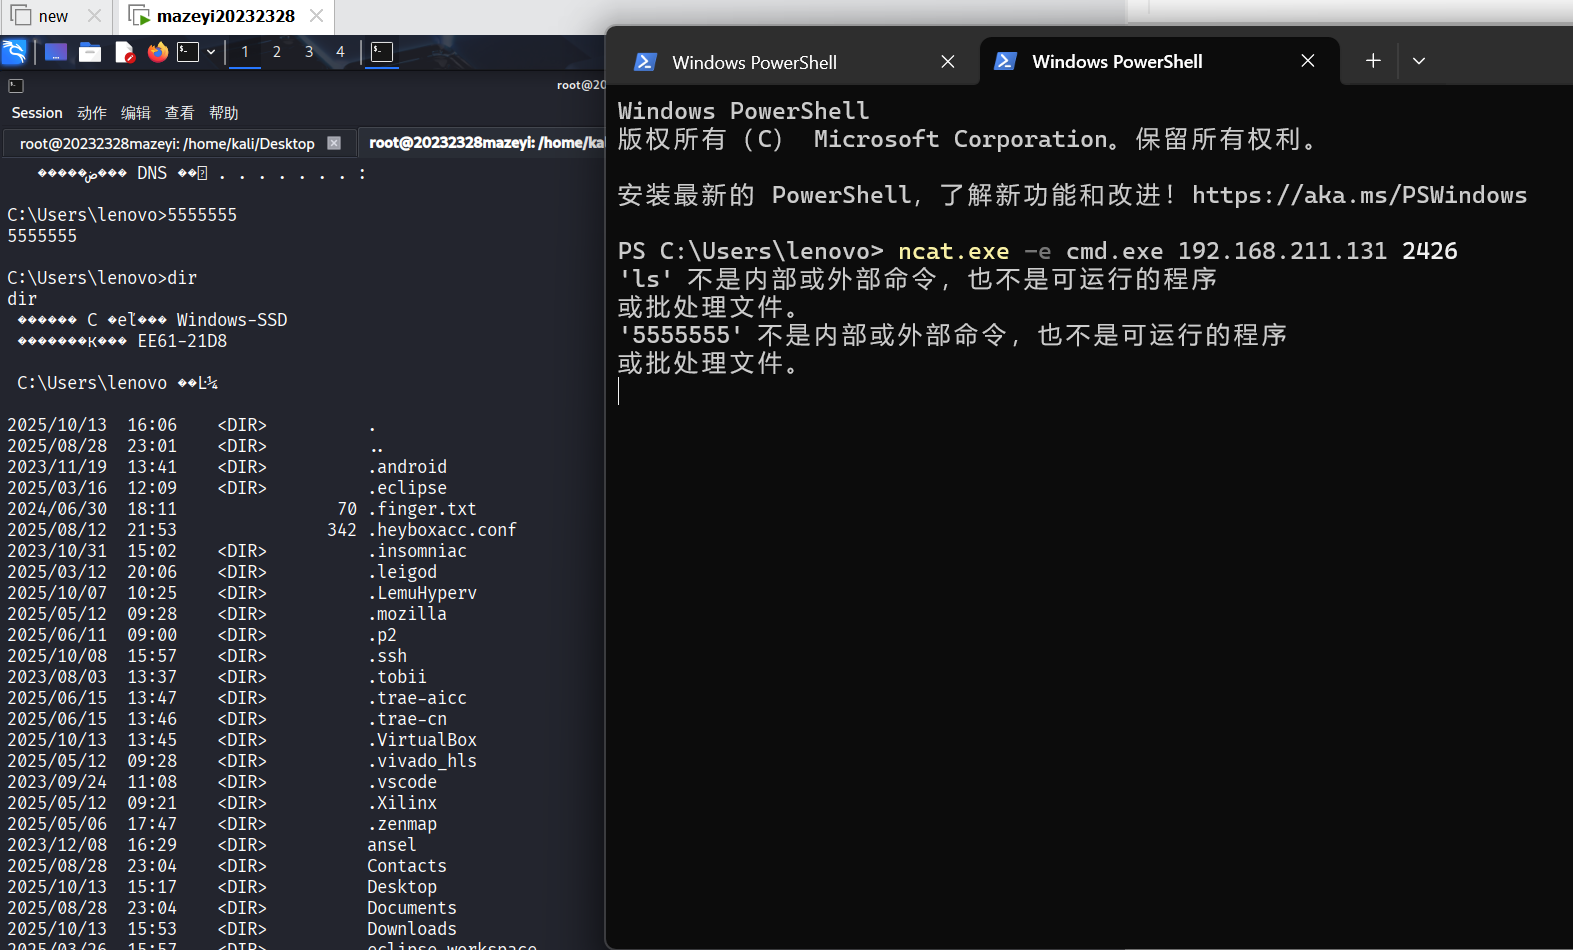This screenshot has width=1573, height=950.
Task: Click the terminal window title icon
Action: (x=16, y=86)
